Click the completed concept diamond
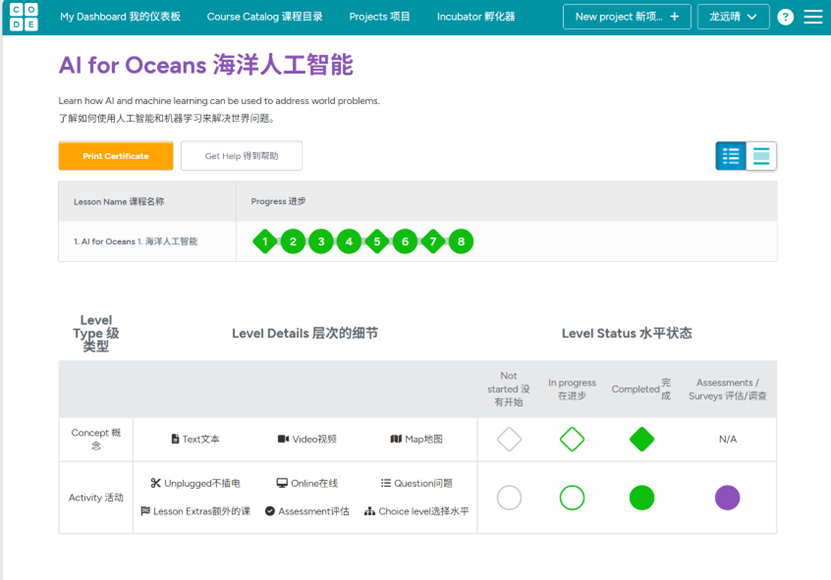Viewport: 831px width, 580px height. click(x=642, y=439)
